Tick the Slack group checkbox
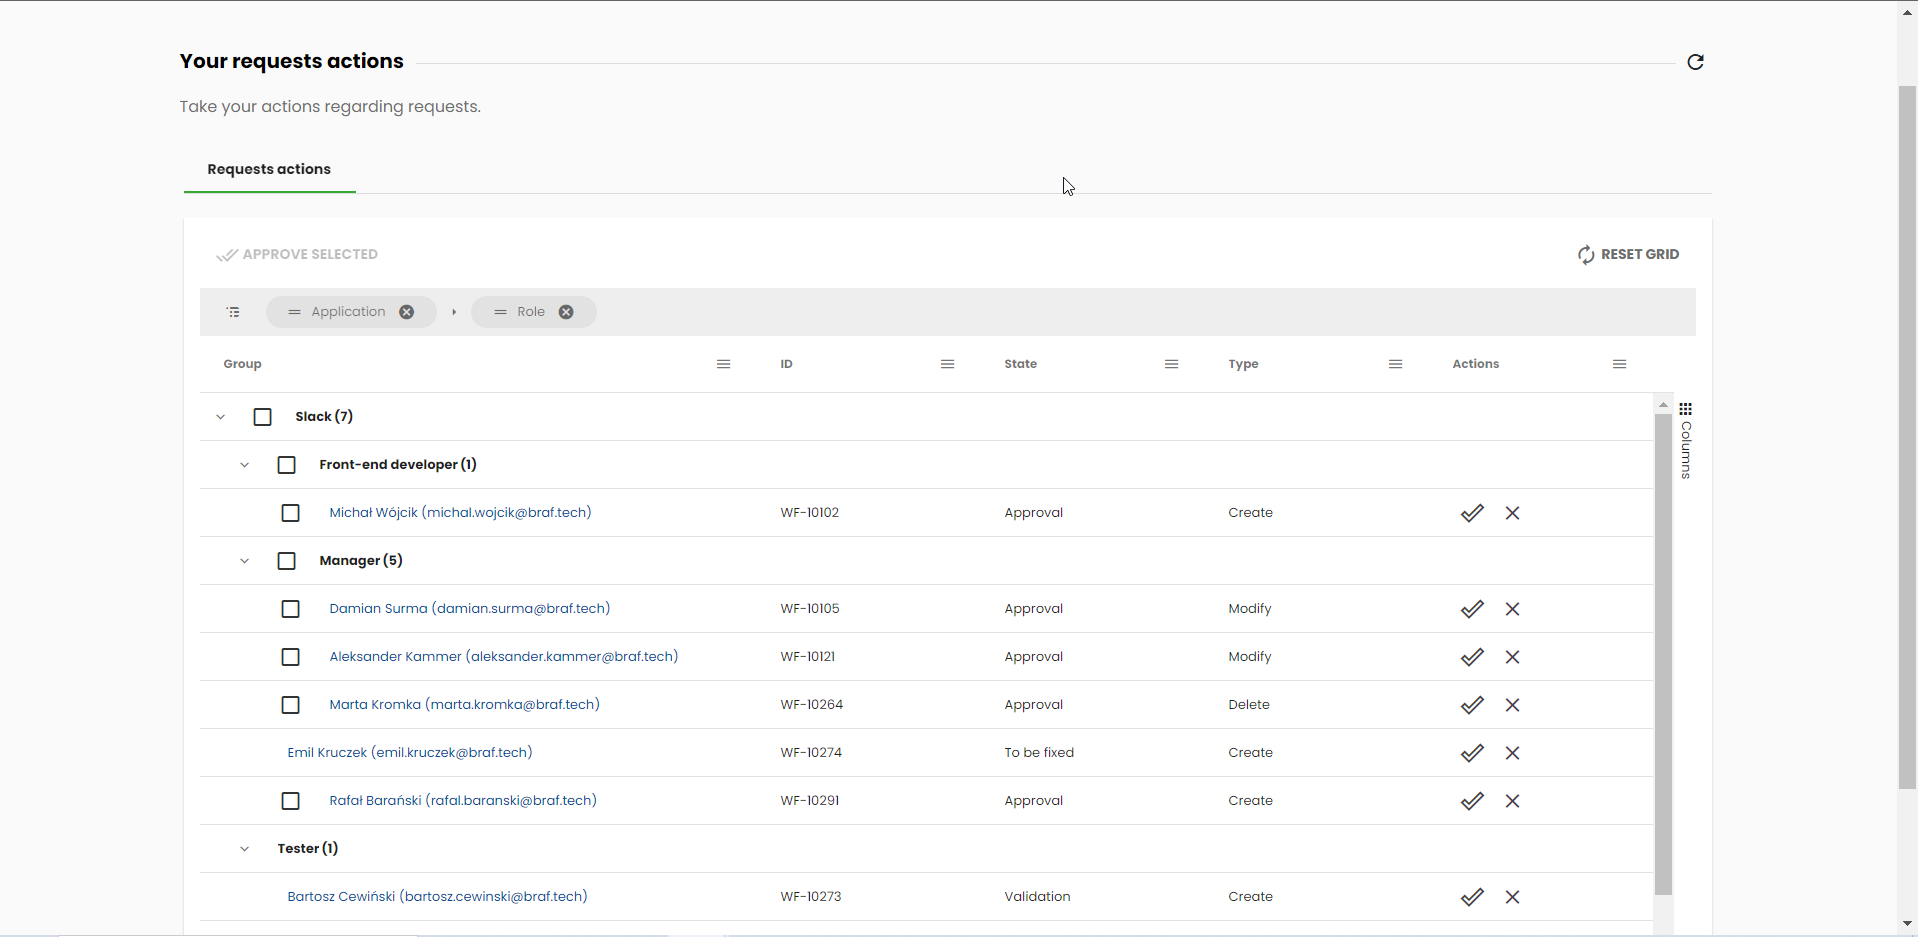Viewport: 1918px width, 937px height. click(x=263, y=417)
